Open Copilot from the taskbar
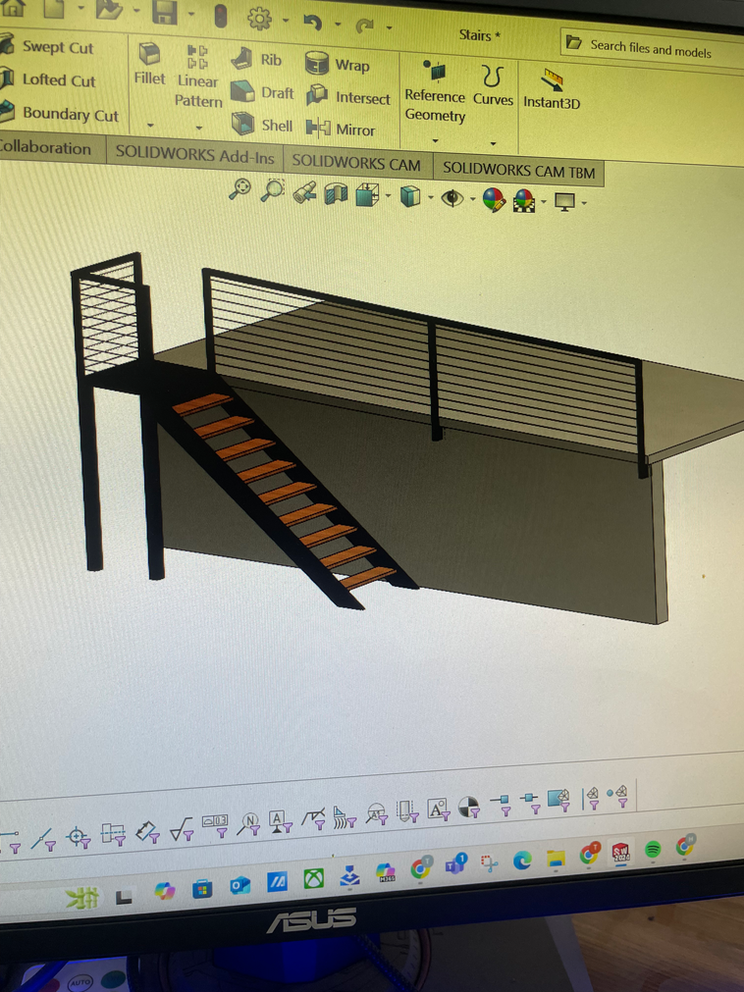 point(164,891)
